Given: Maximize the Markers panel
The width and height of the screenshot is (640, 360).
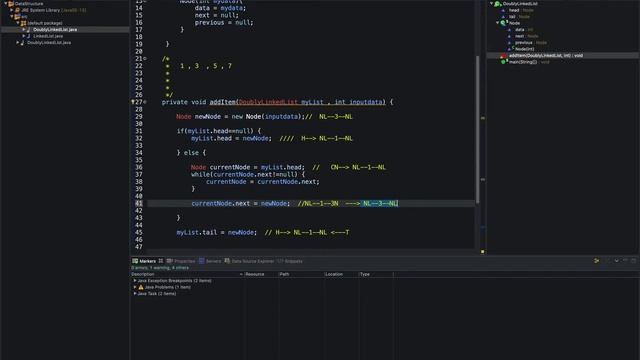Looking at the screenshot, I should point(633,260).
